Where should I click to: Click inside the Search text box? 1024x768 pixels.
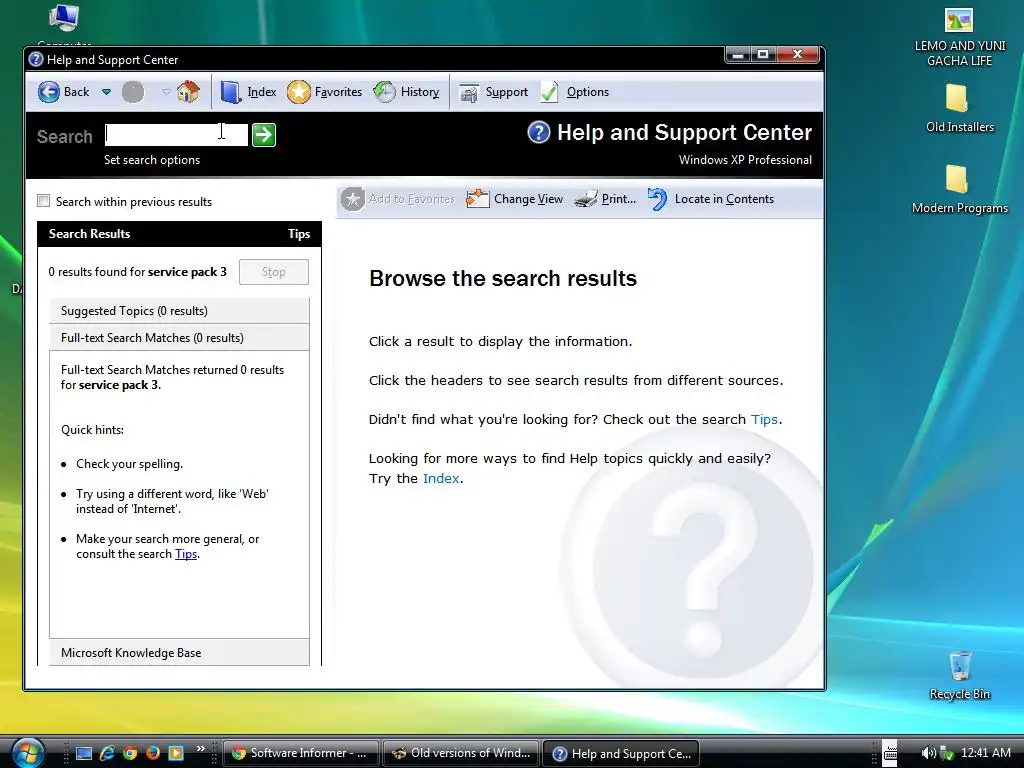tap(176, 135)
